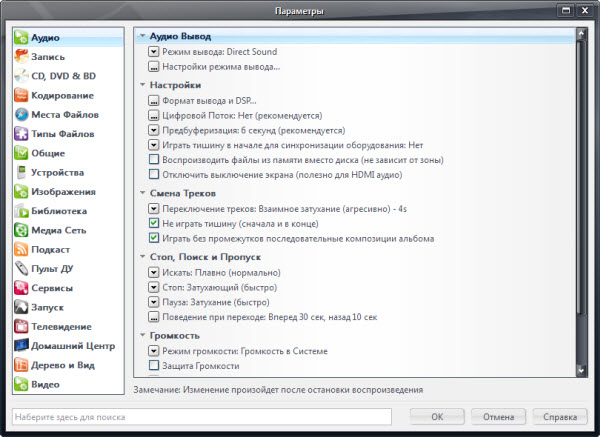Click the Видео icon in sidebar
The image size is (600, 437).
20,384
